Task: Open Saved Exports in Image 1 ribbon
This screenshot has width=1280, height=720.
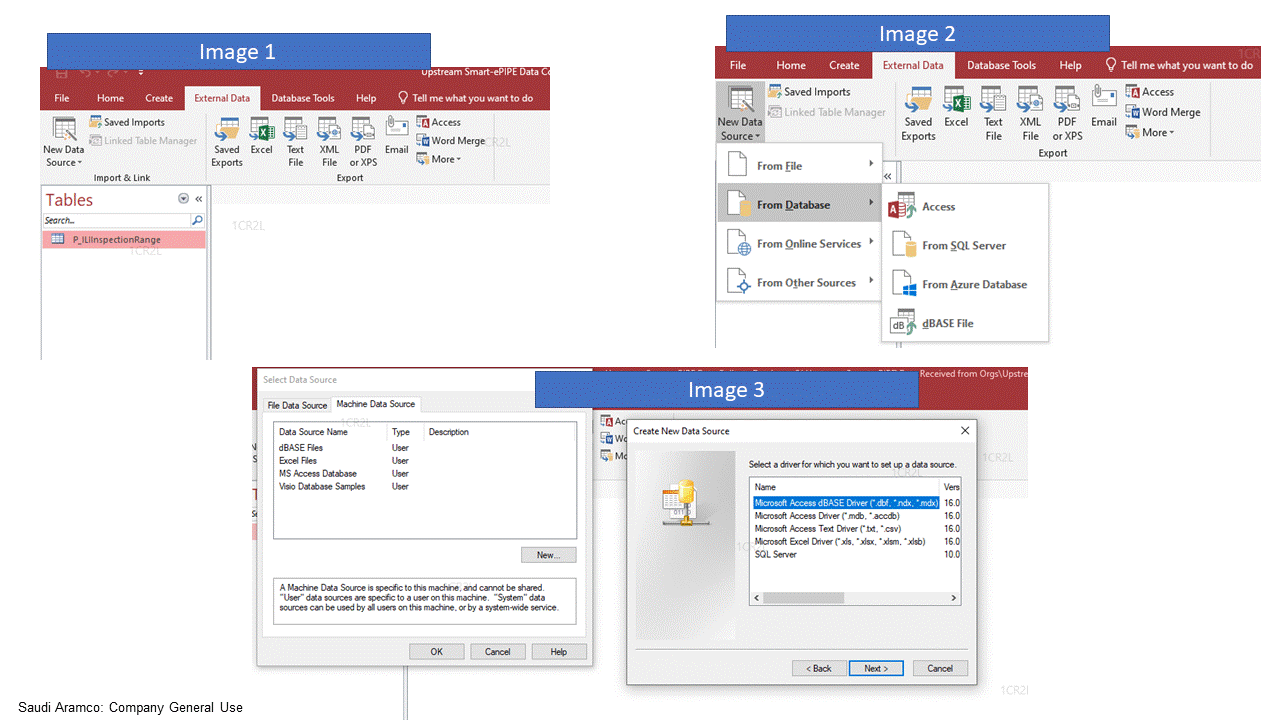Action: 227,142
